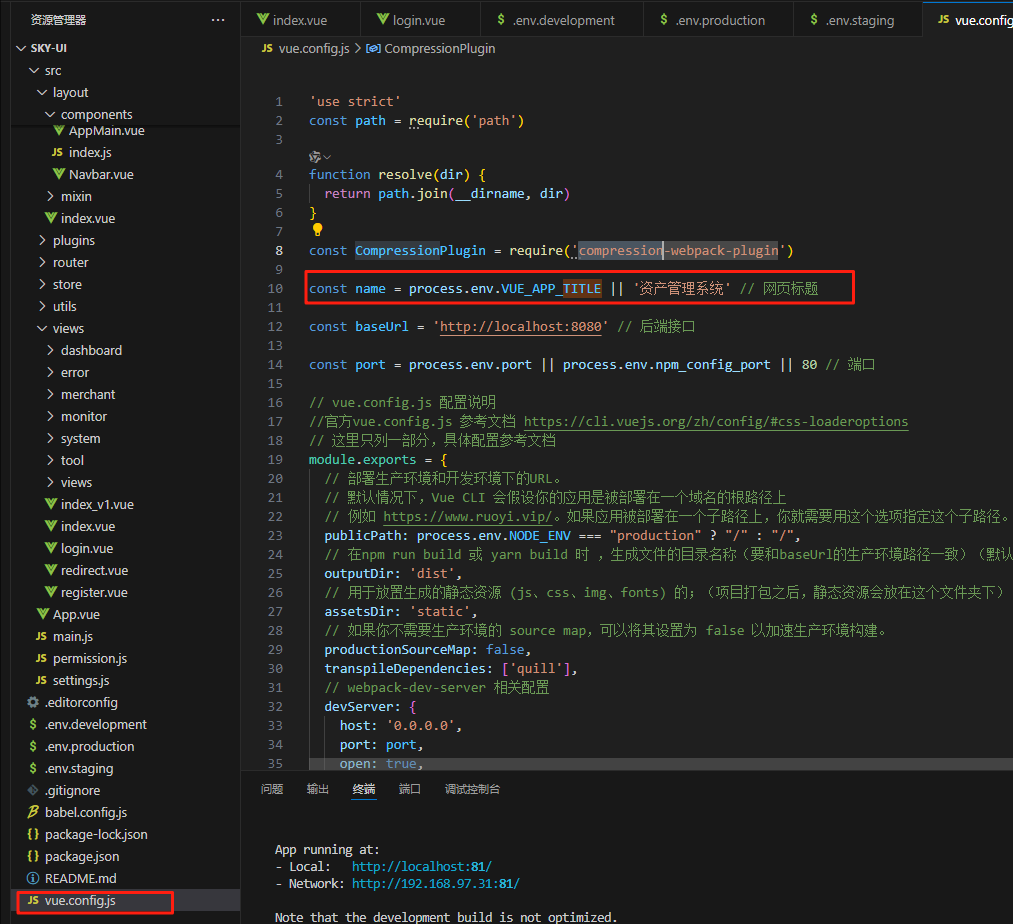
Task: Open the 端口 panel tab
Action: tap(410, 789)
